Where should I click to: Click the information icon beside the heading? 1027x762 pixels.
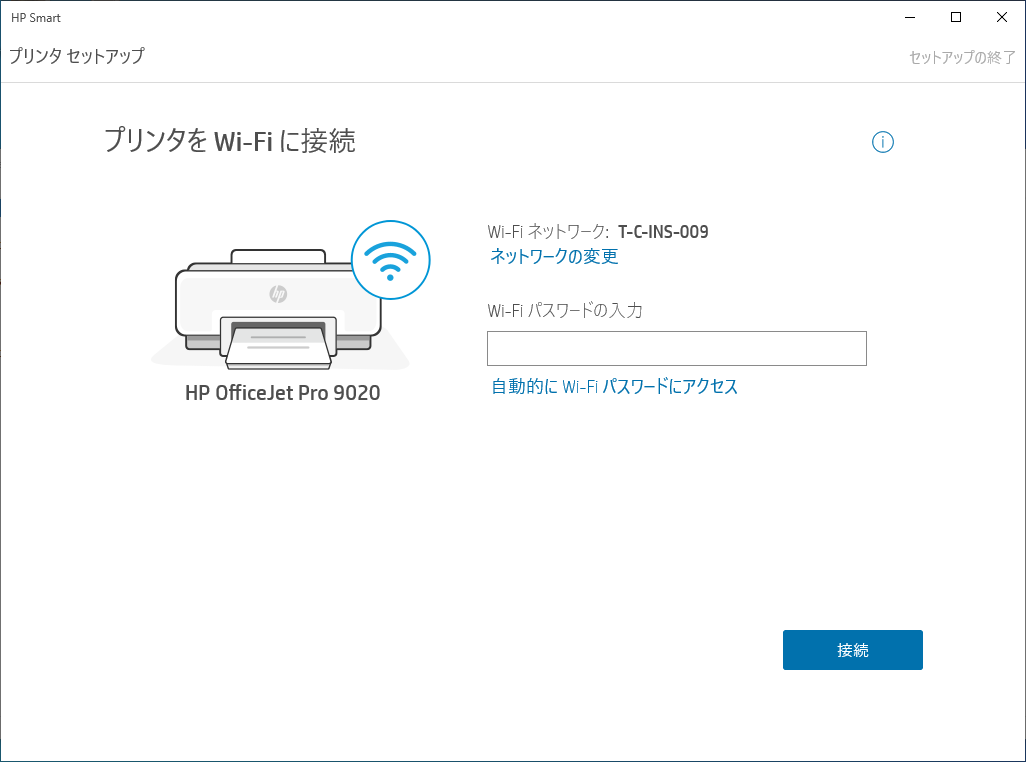point(883,143)
